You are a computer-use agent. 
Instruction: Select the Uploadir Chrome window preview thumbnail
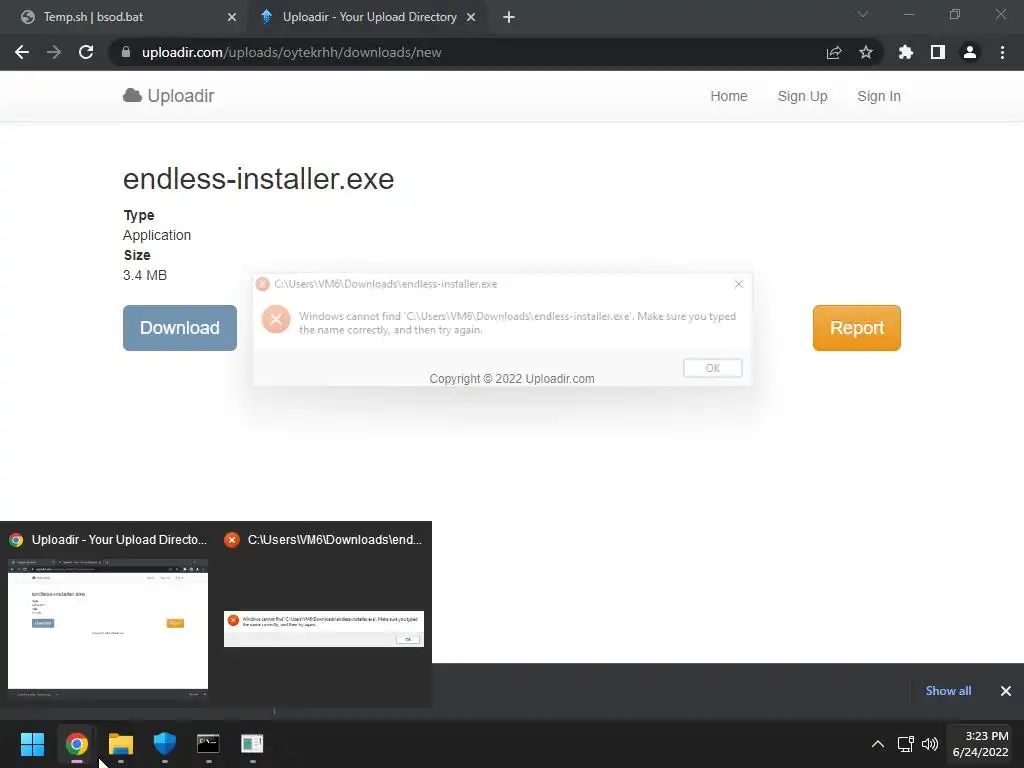click(108, 624)
